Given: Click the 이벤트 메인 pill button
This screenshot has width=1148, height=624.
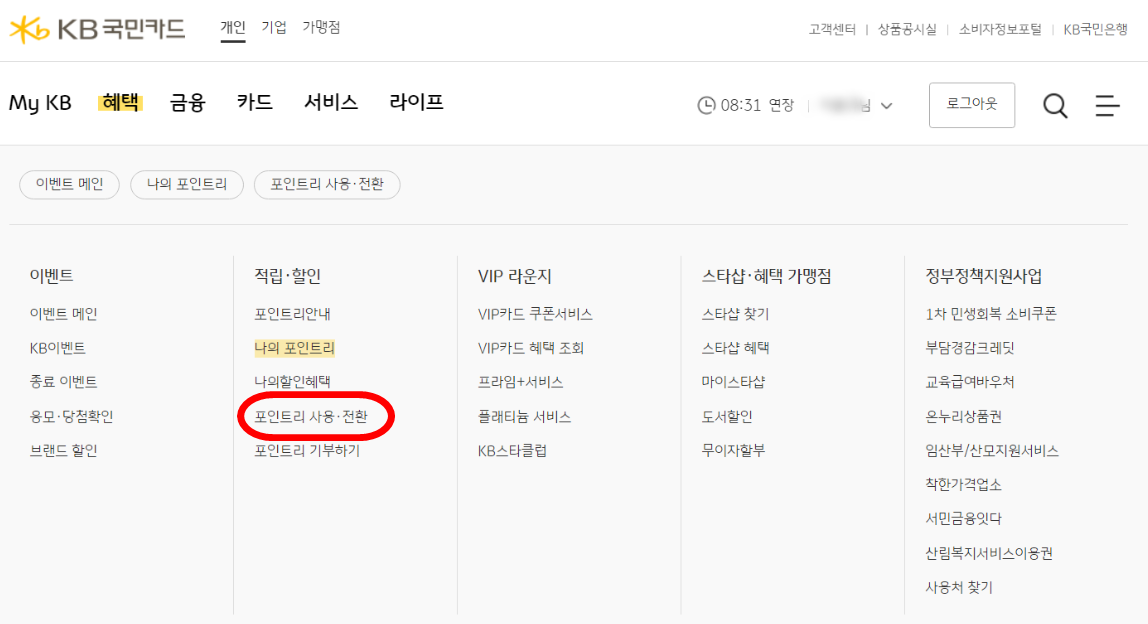Looking at the screenshot, I should click(x=70, y=184).
